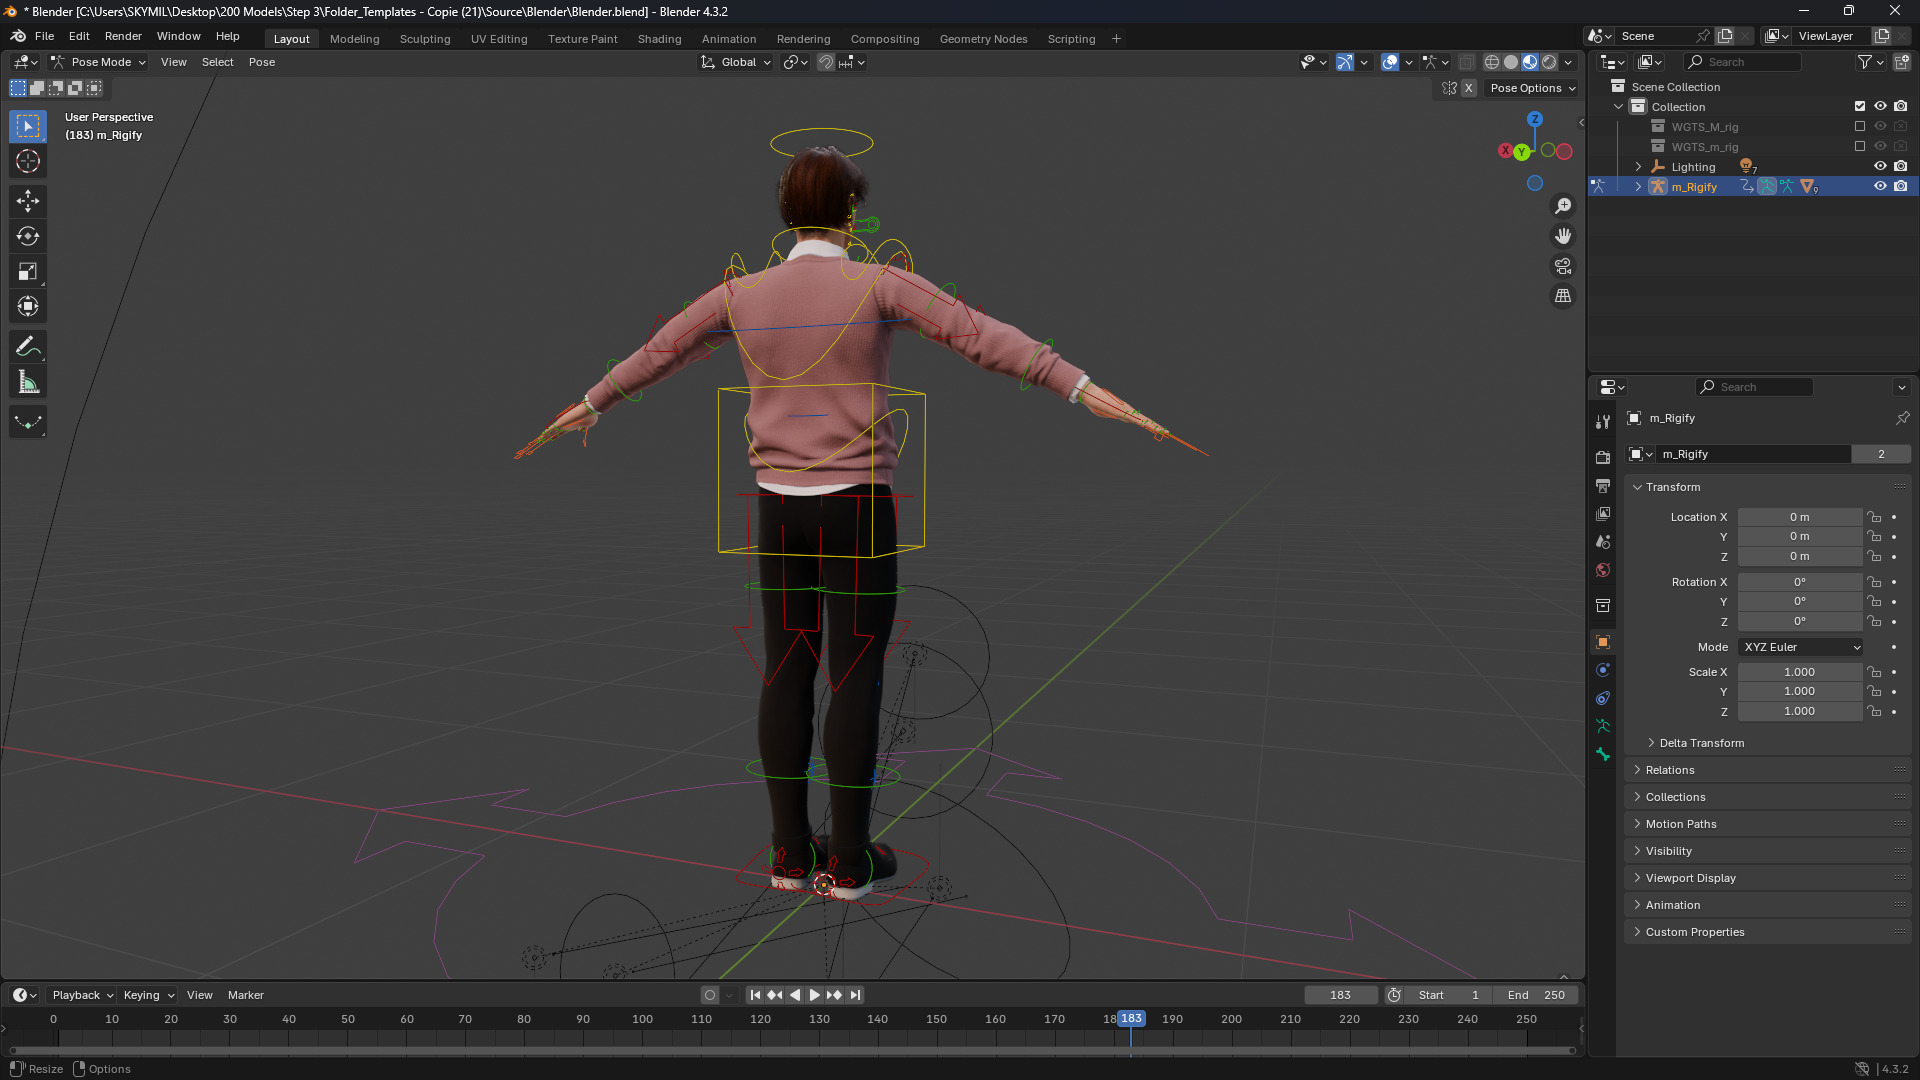The image size is (1920, 1080).
Task: Open the Render menu
Action: (x=123, y=36)
